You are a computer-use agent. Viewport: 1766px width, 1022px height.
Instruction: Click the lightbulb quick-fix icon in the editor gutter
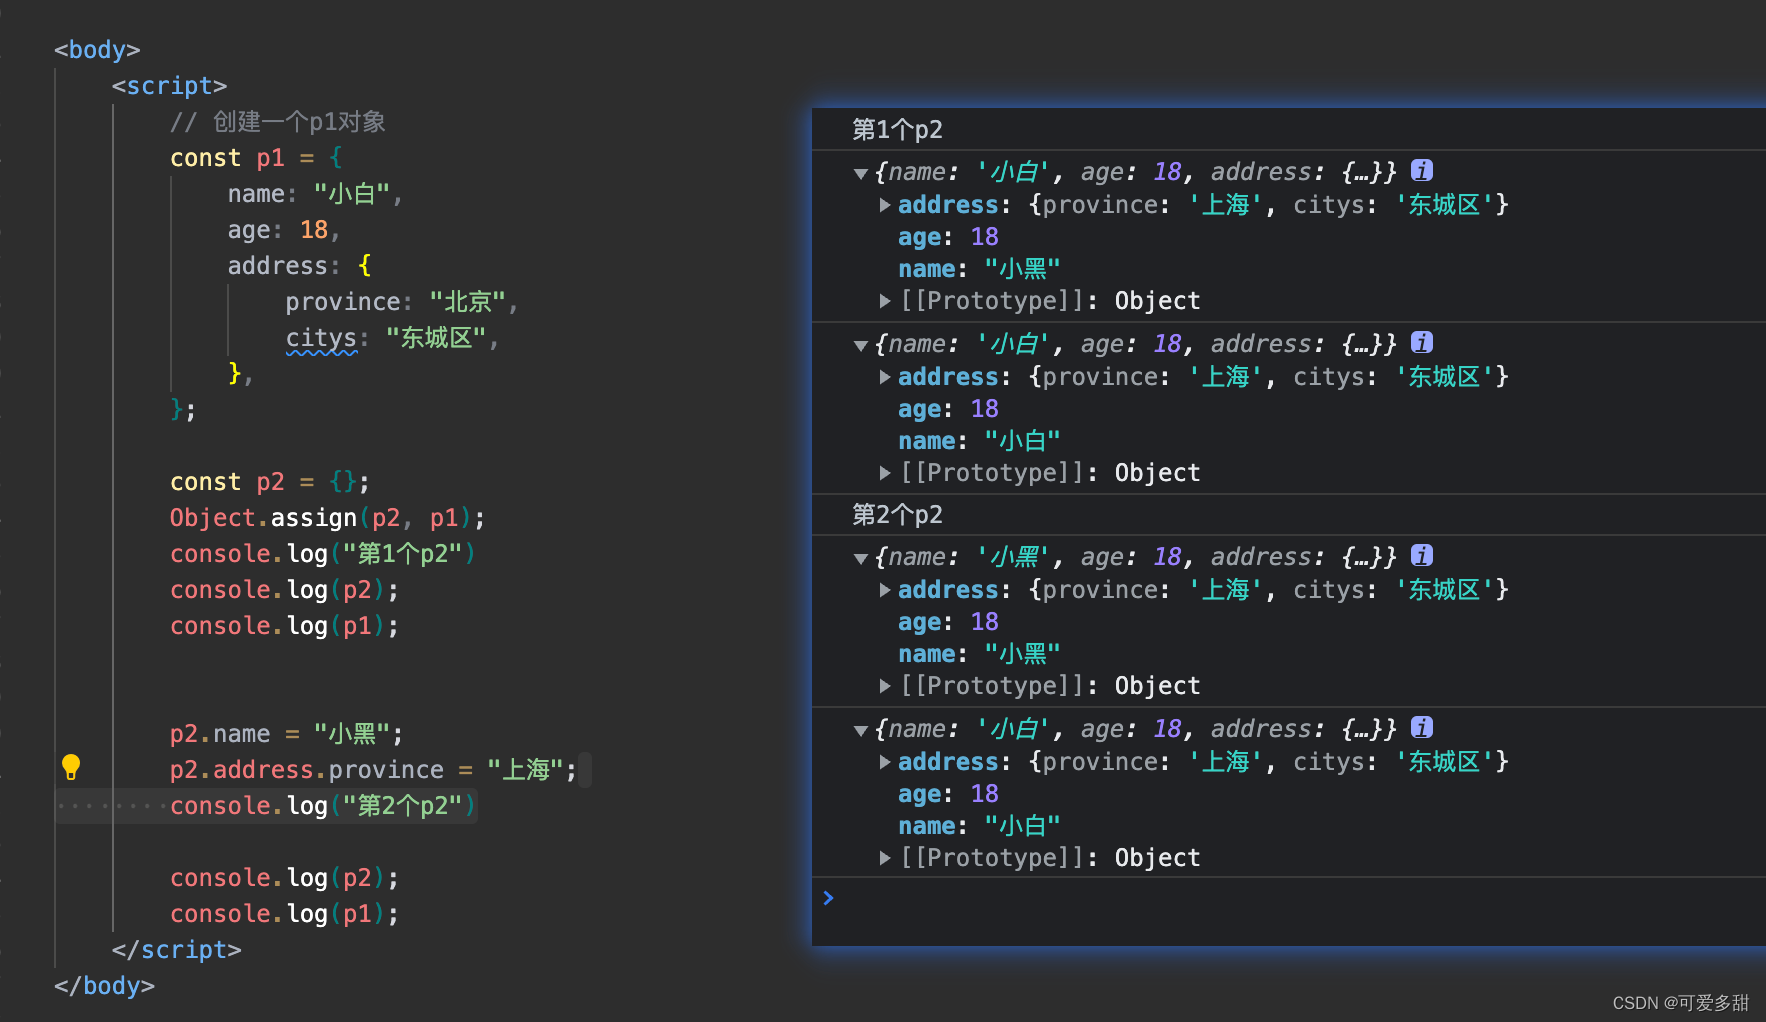(70, 768)
